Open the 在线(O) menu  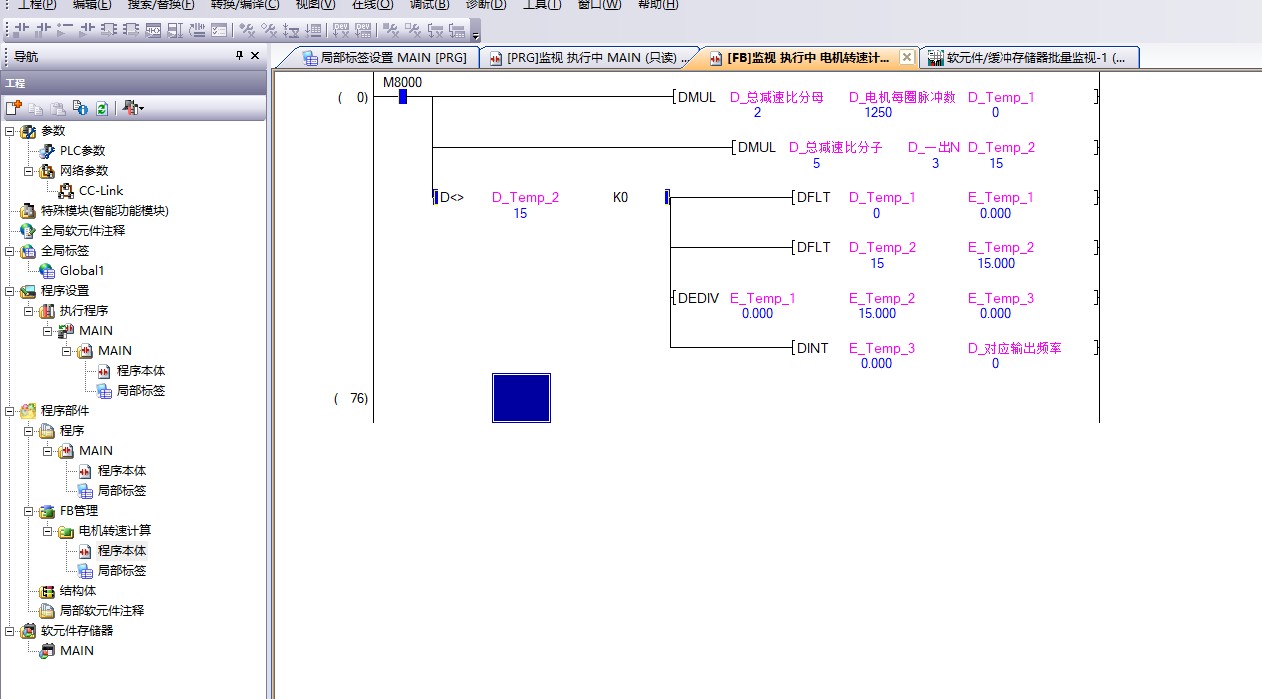pyautogui.click(x=371, y=5)
